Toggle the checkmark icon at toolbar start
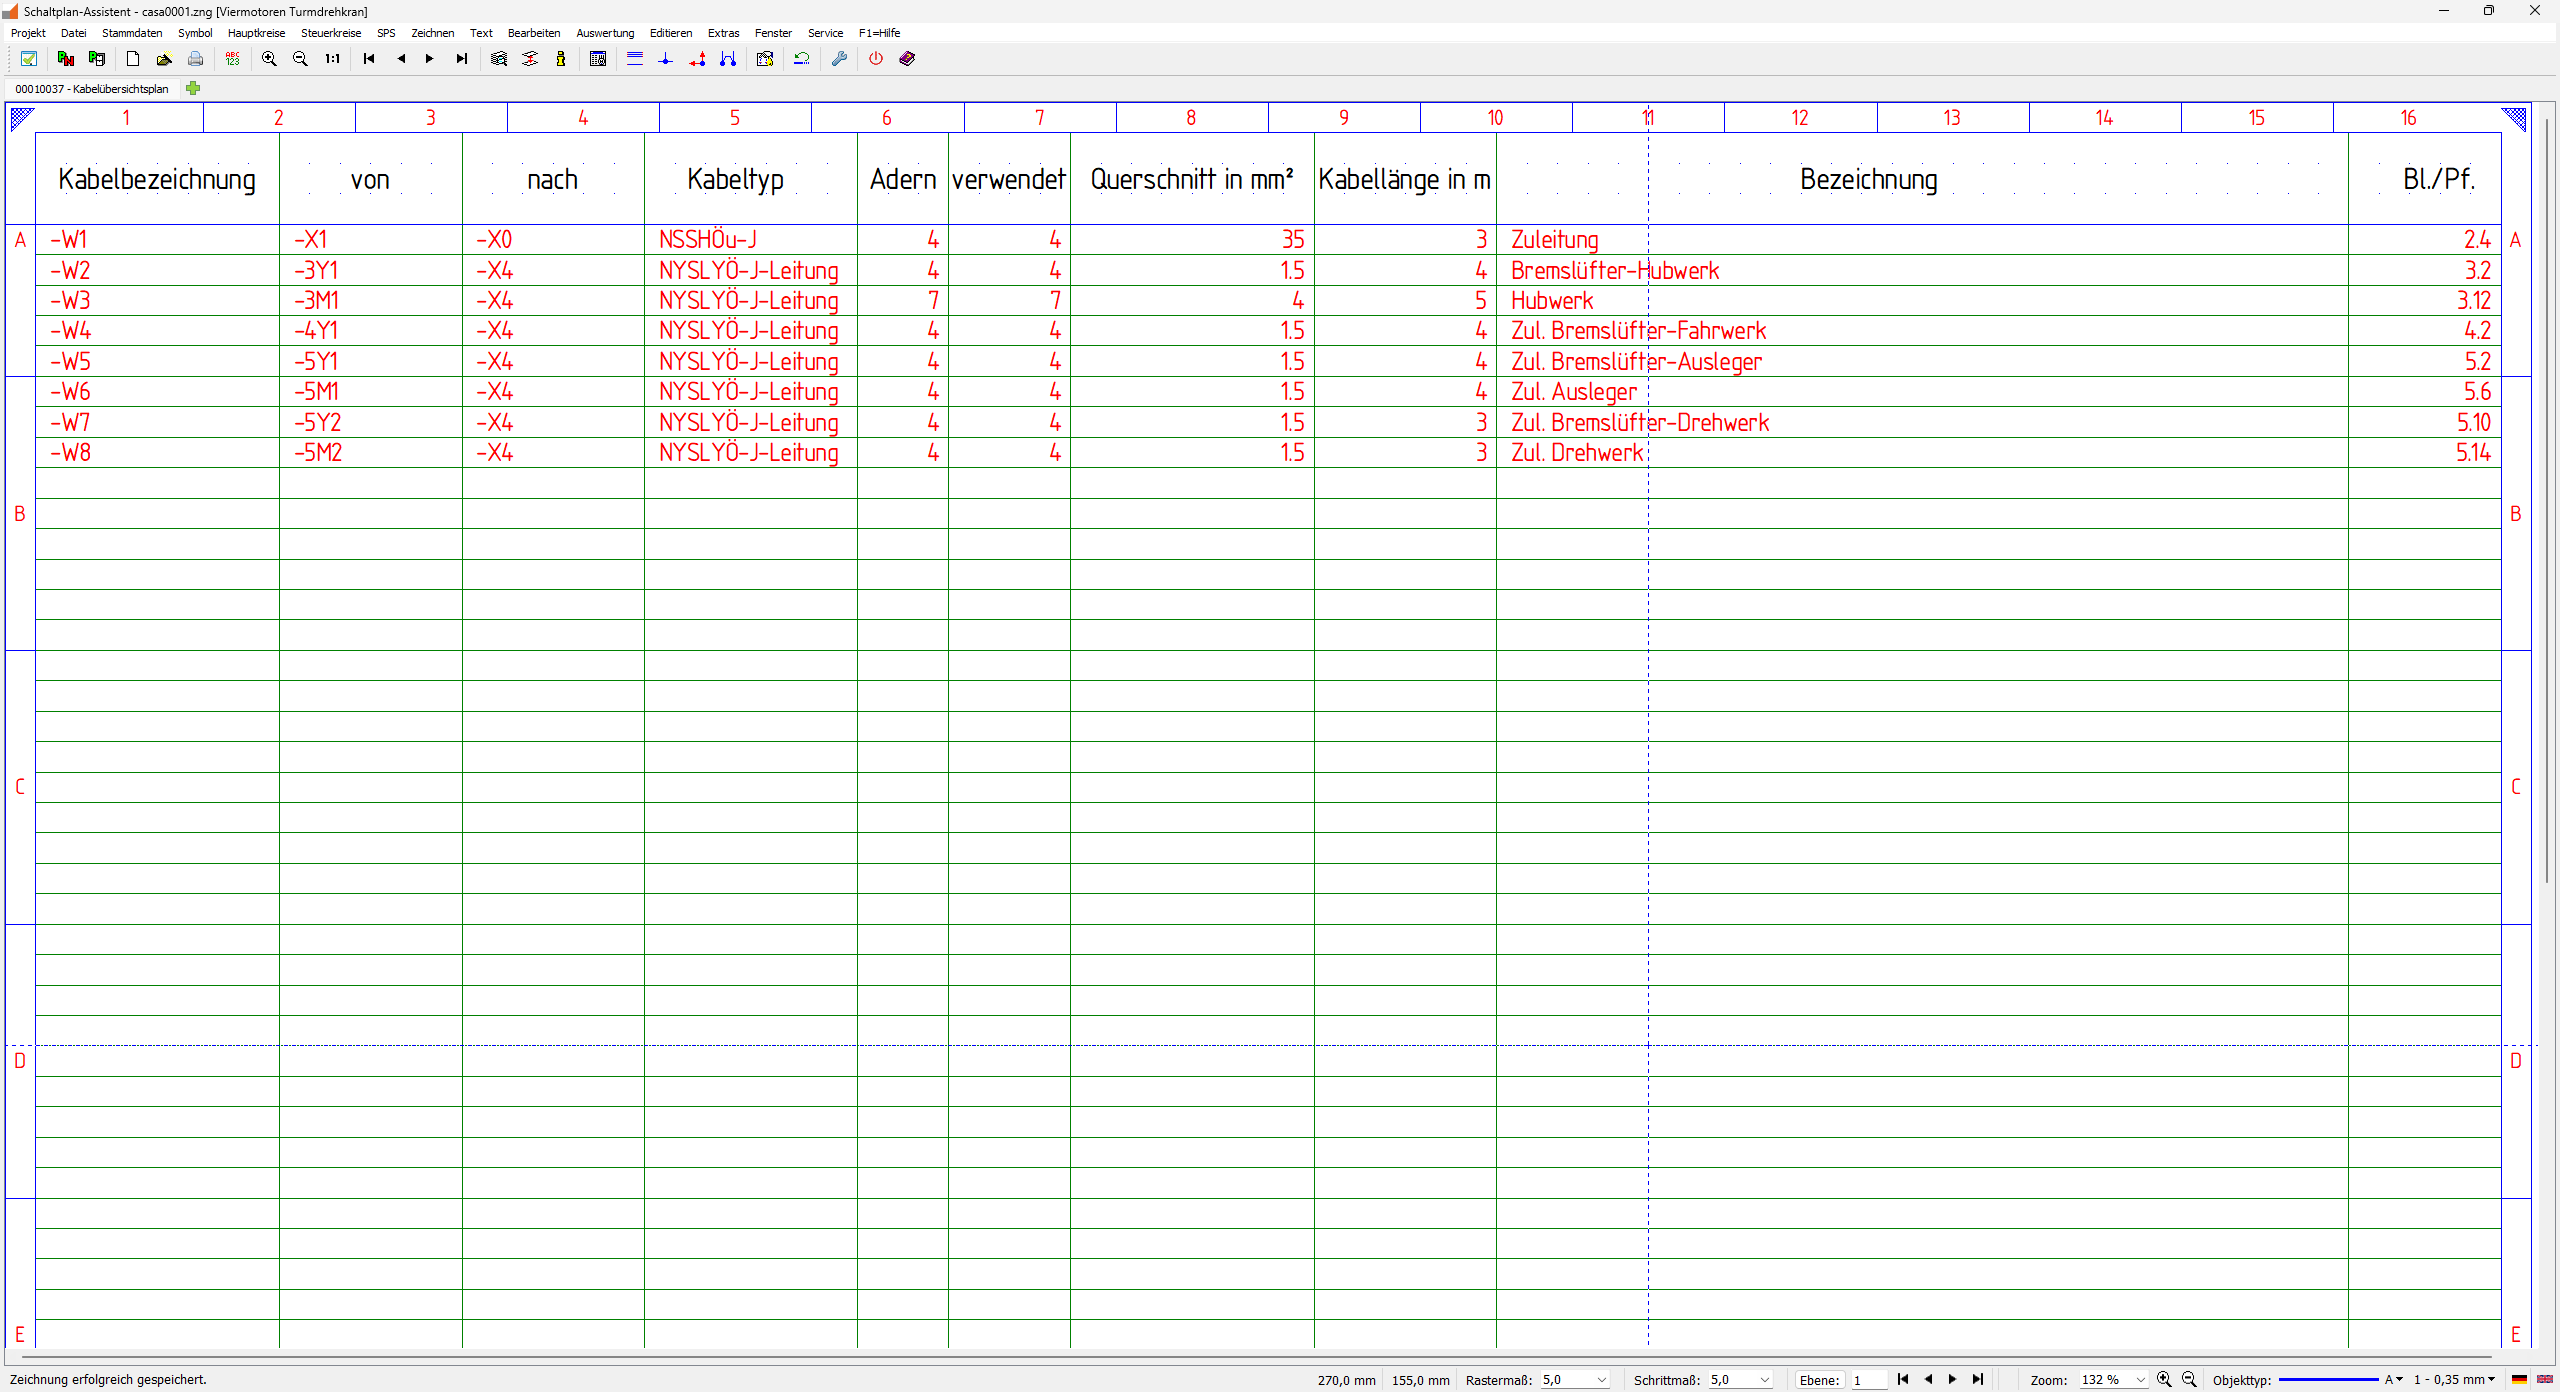The image size is (2560, 1392). coord(29,59)
